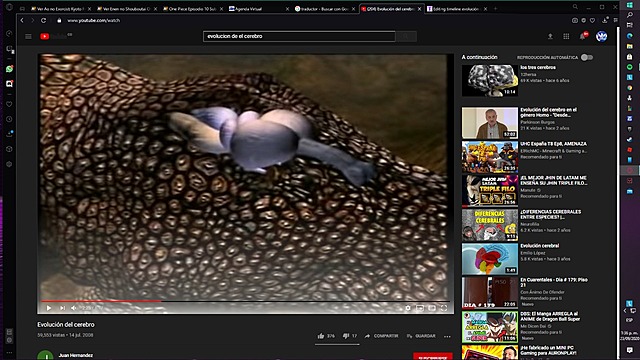
Task: Close the Agenda Virtual tab
Action: click(x=287, y=9)
